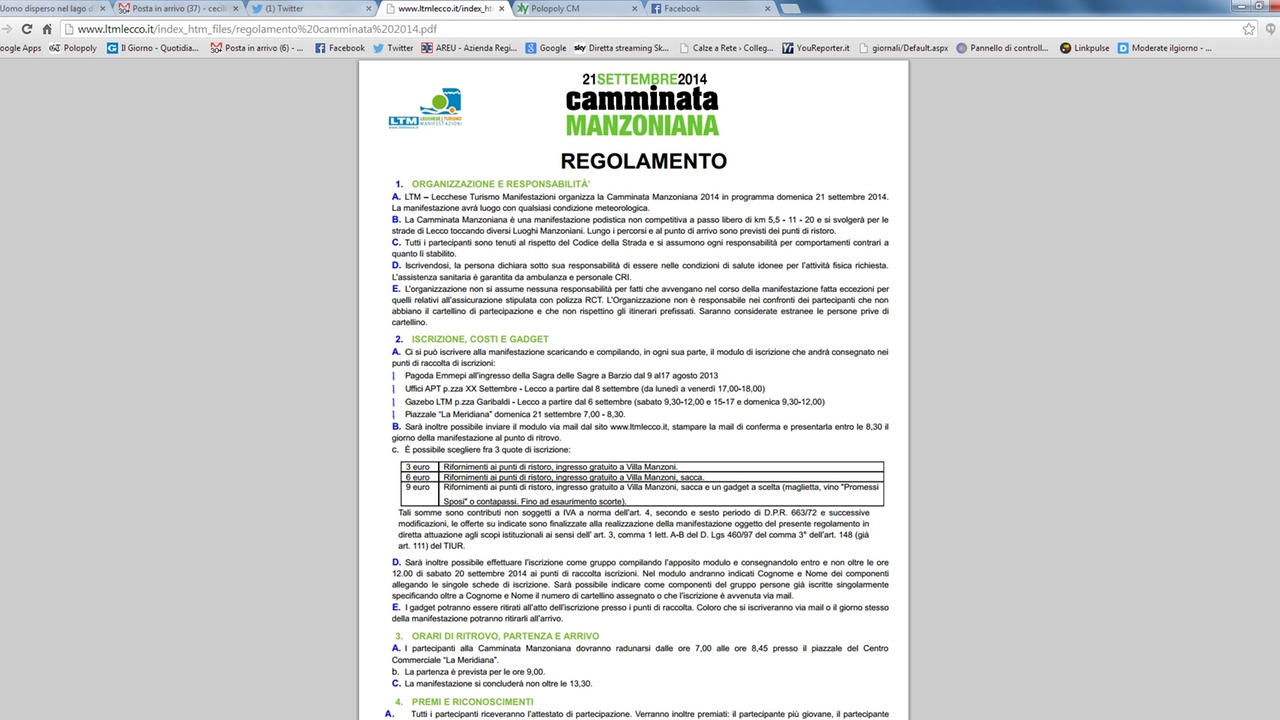Click the line 'Gazebo LTM p.zza Garibaldi - Lecco'
The width and height of the screenshot is (1280, 720).
pos(615,402)
